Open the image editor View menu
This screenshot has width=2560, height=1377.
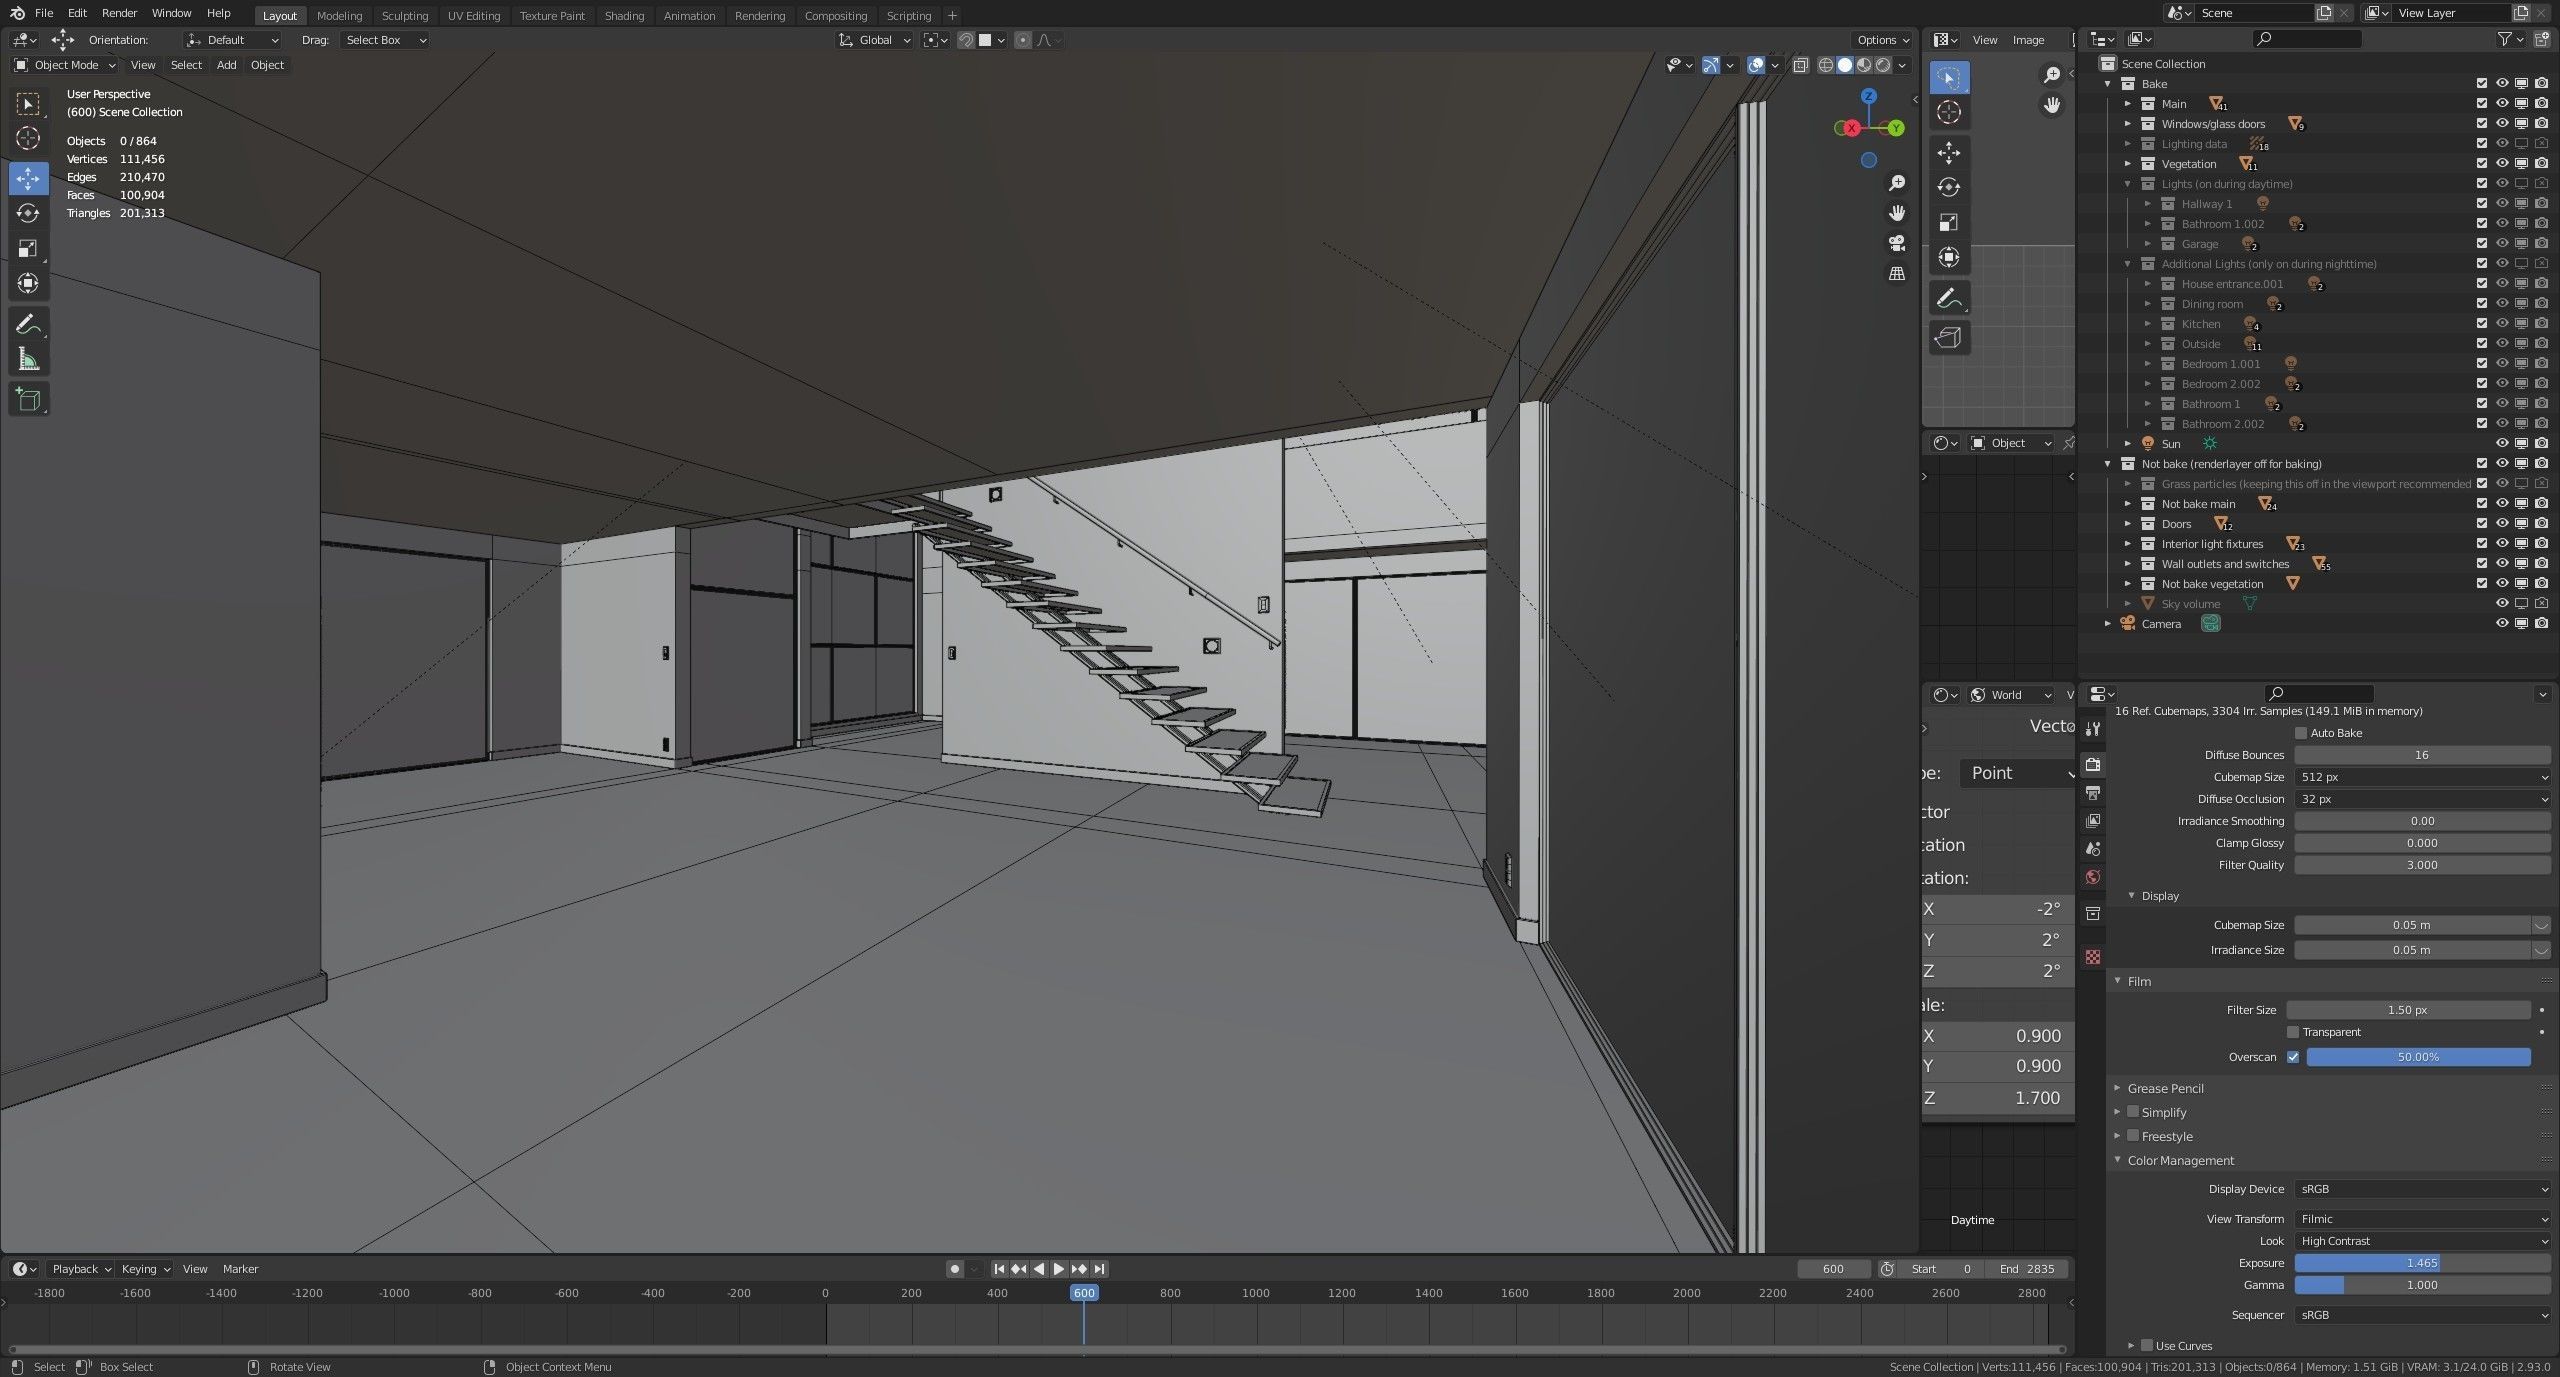coord(1985,40)
